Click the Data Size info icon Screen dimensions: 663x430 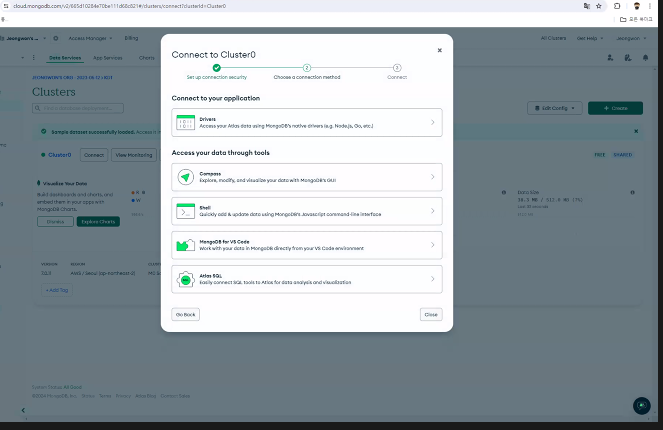click(x=633, y=192)
